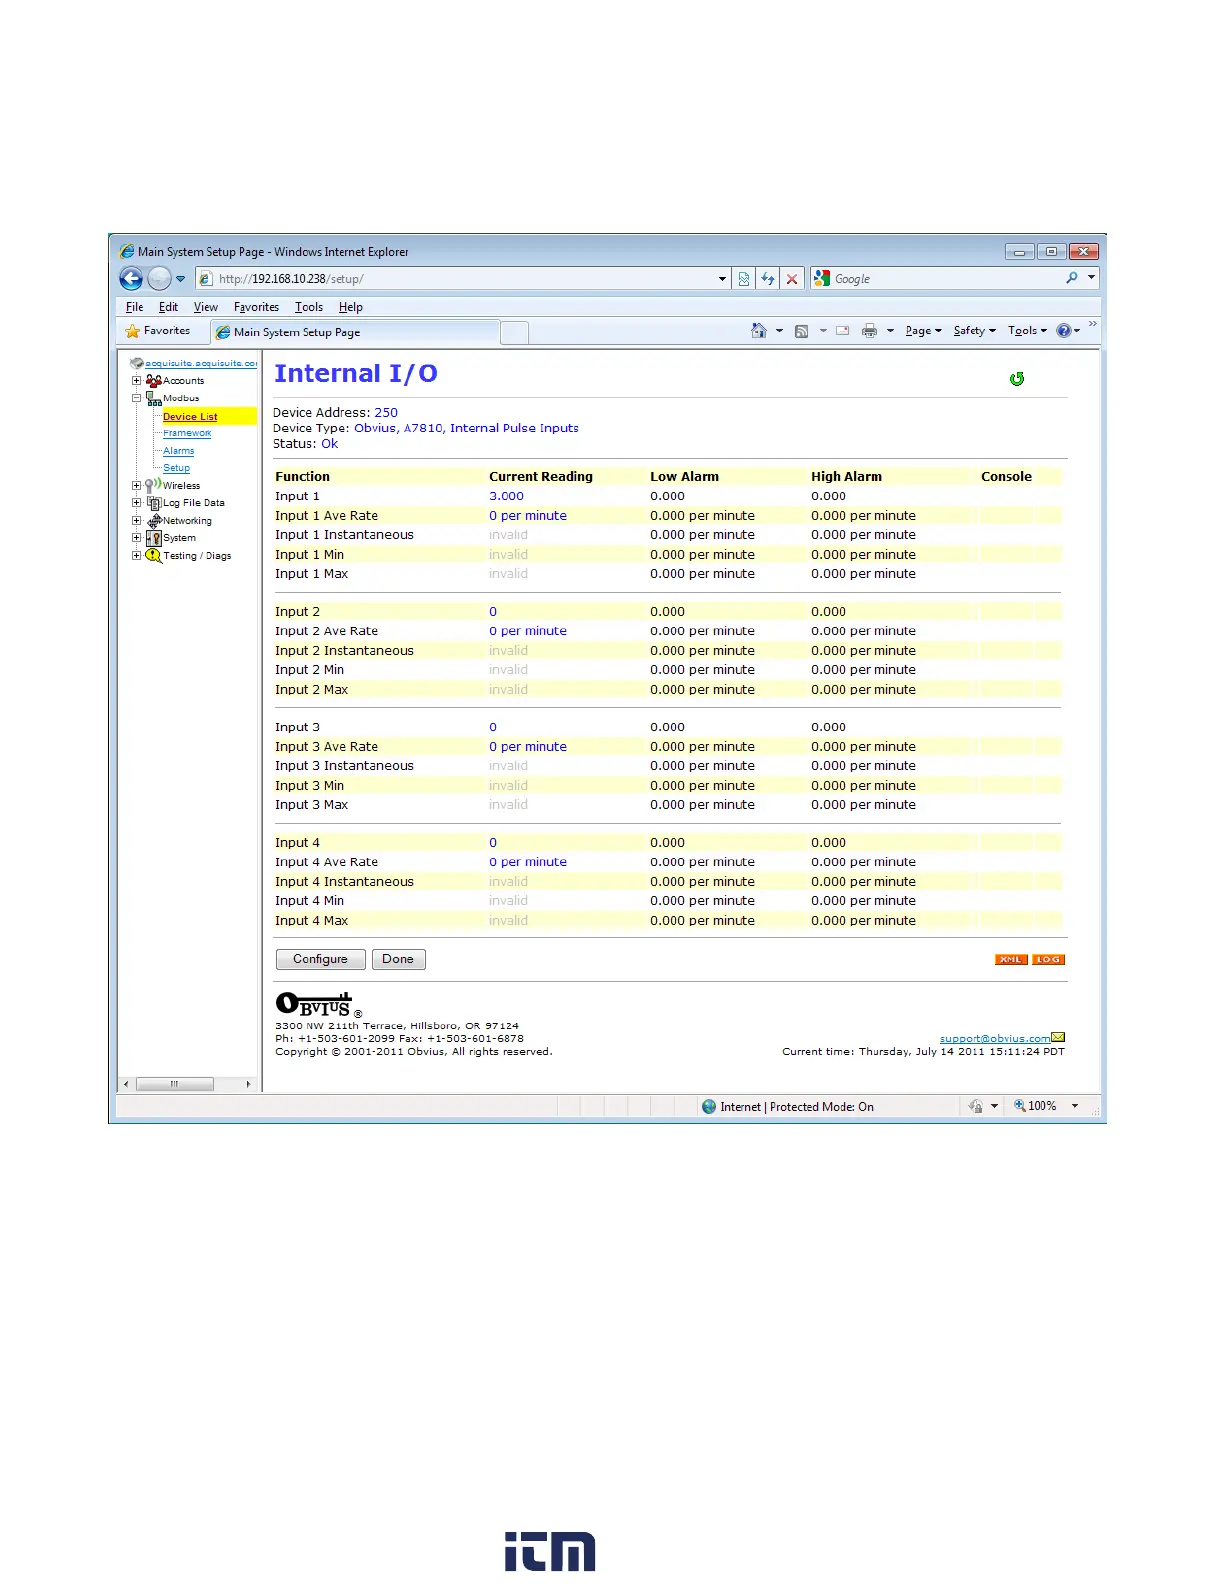Click the orange LOG button
1224x1584 pixels.
1048,960
